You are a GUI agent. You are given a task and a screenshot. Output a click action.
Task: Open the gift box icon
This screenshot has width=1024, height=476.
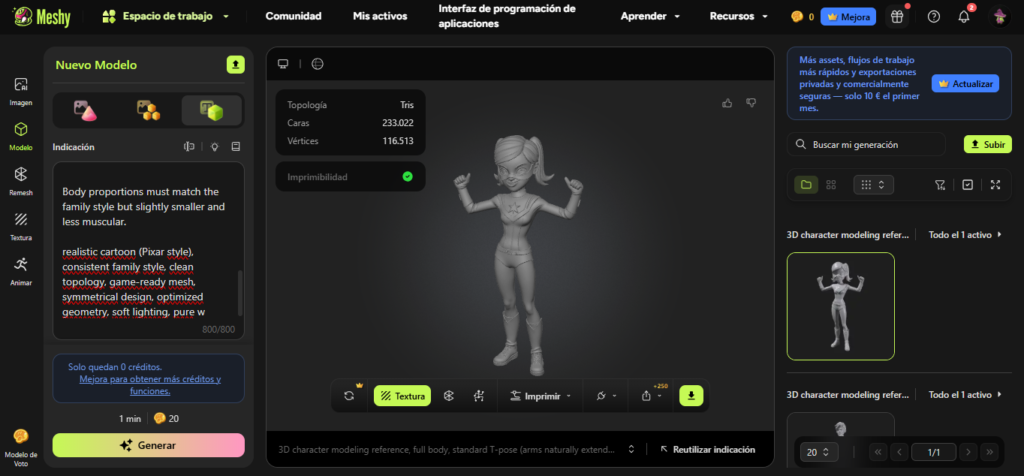(x=897, y=17)
